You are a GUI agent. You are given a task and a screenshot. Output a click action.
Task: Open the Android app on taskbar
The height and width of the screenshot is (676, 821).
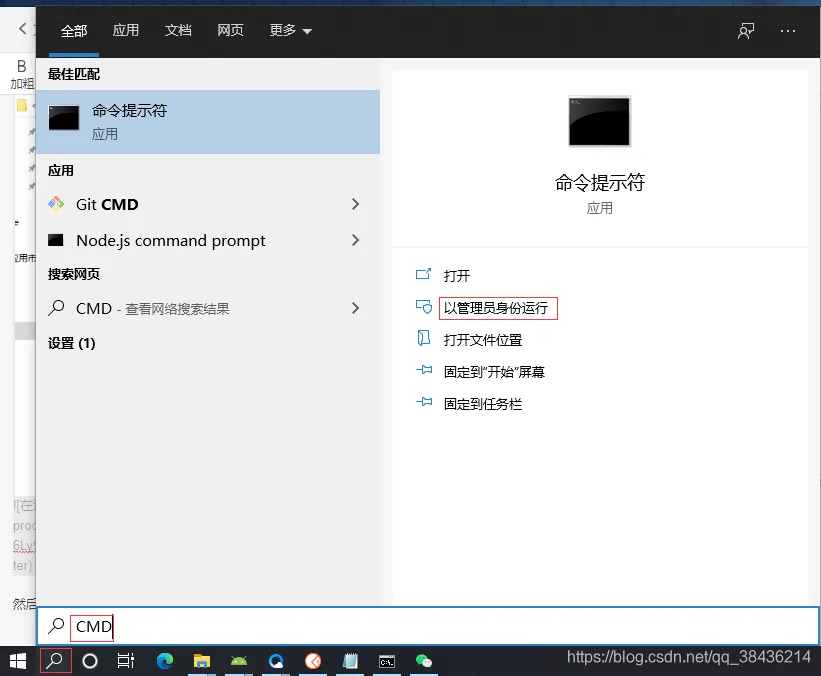tap(239, 661)
